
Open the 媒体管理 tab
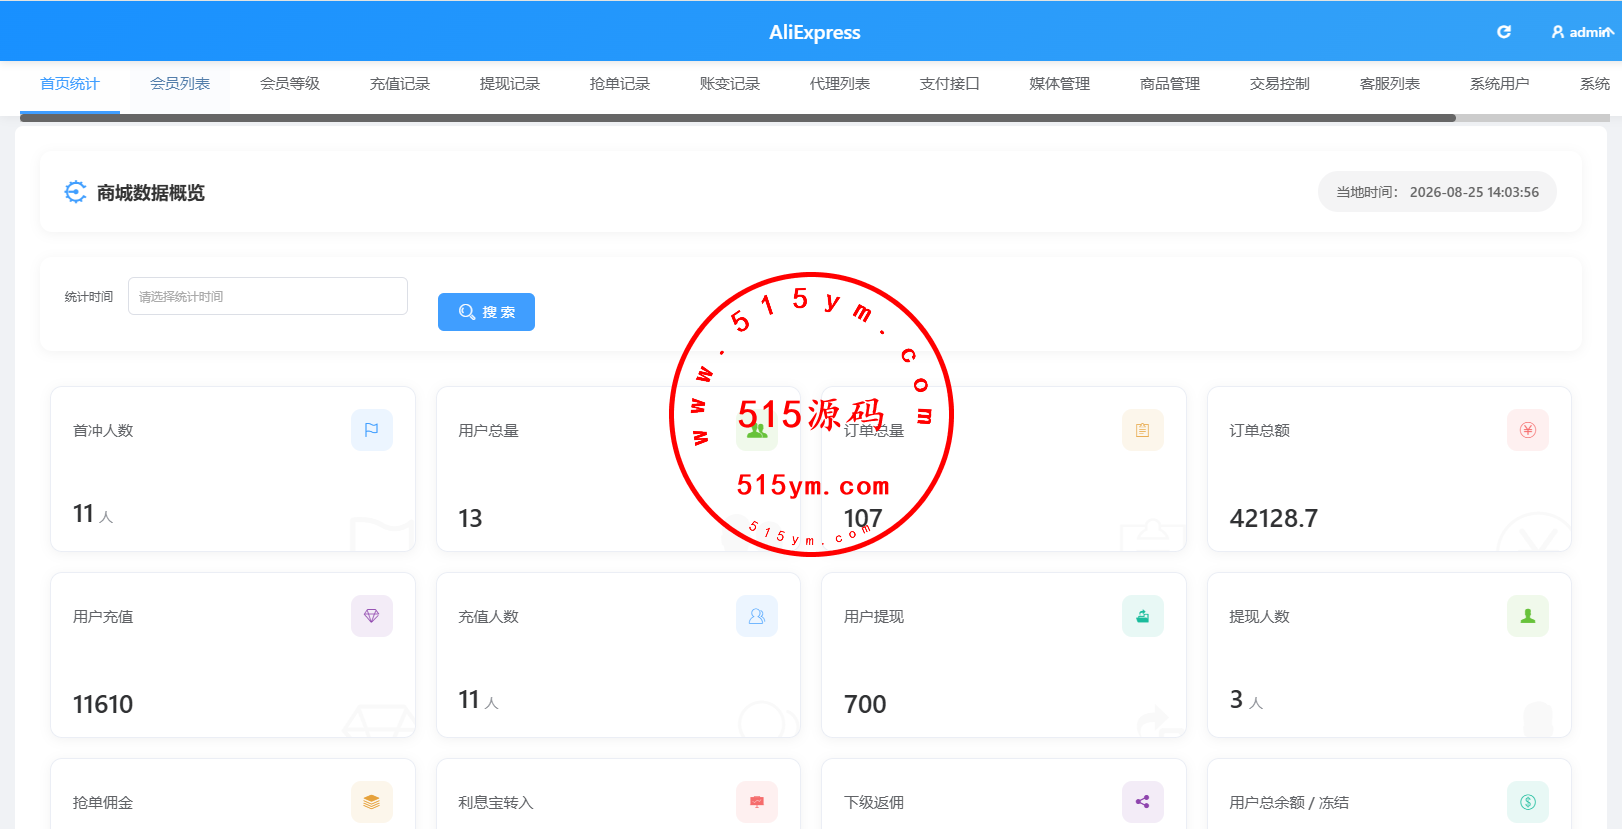(1060, 84)
